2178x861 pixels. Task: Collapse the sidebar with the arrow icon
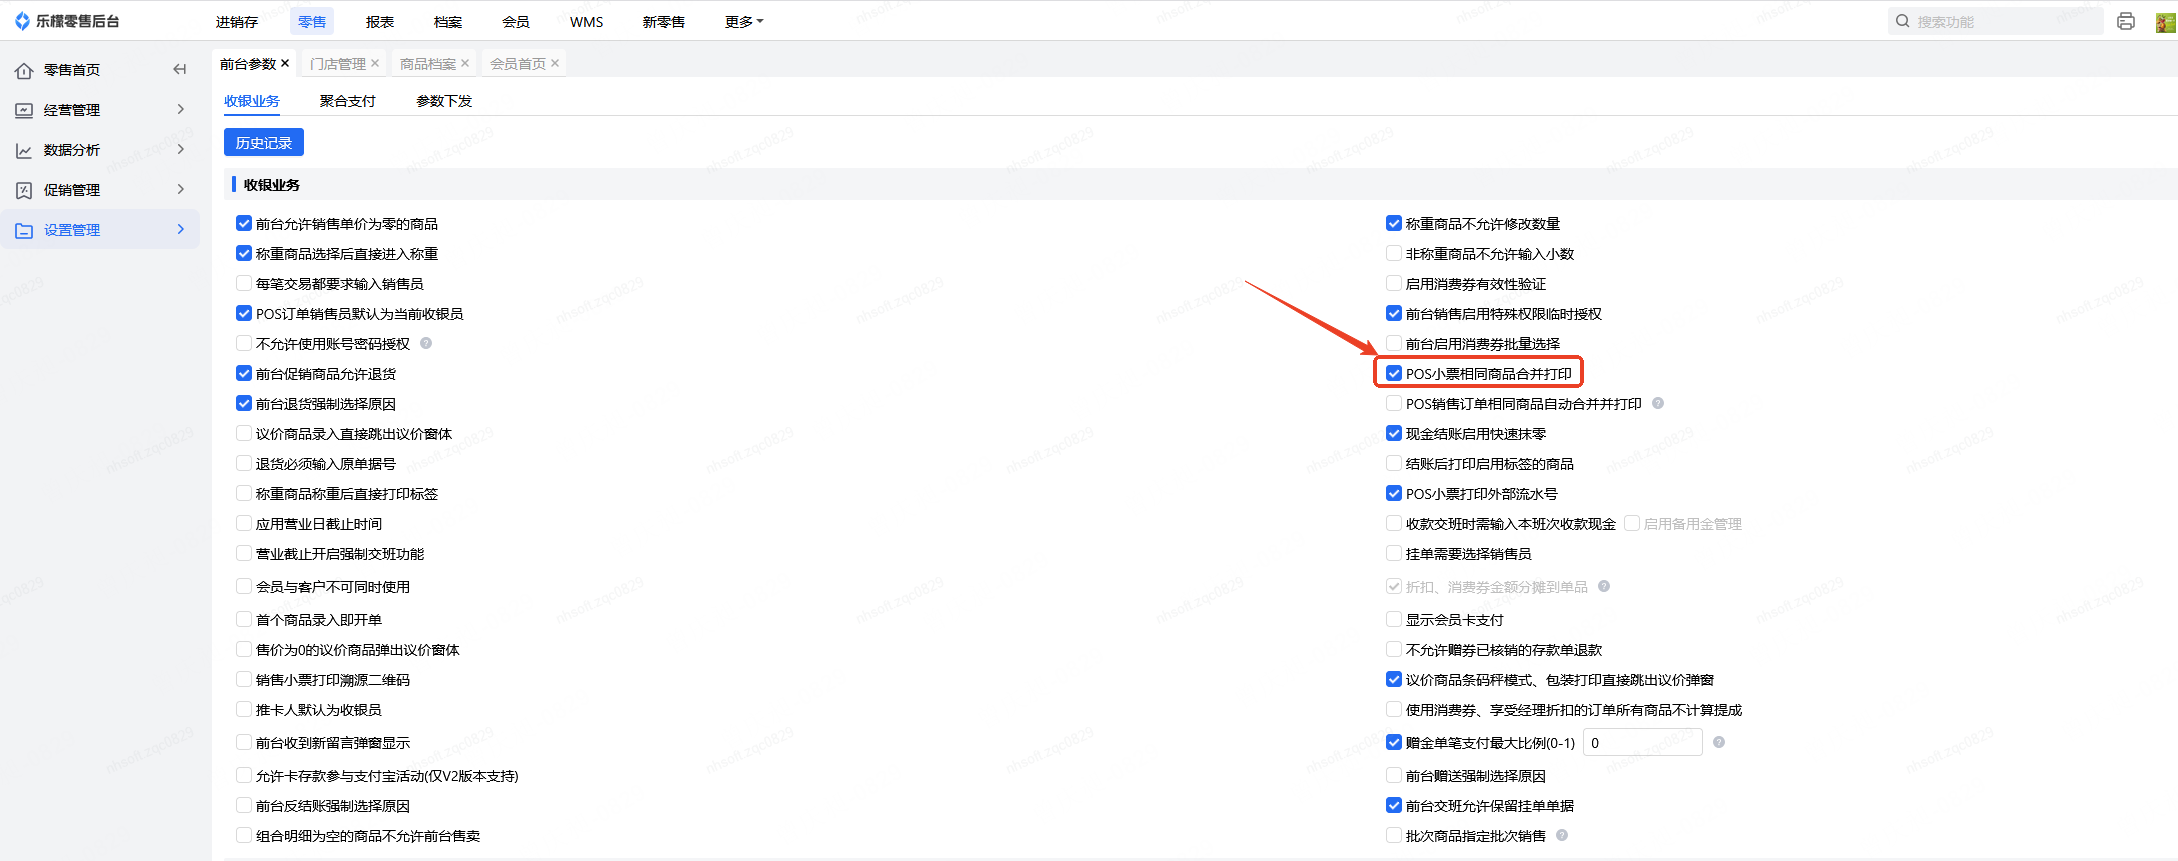click(180, 69)
